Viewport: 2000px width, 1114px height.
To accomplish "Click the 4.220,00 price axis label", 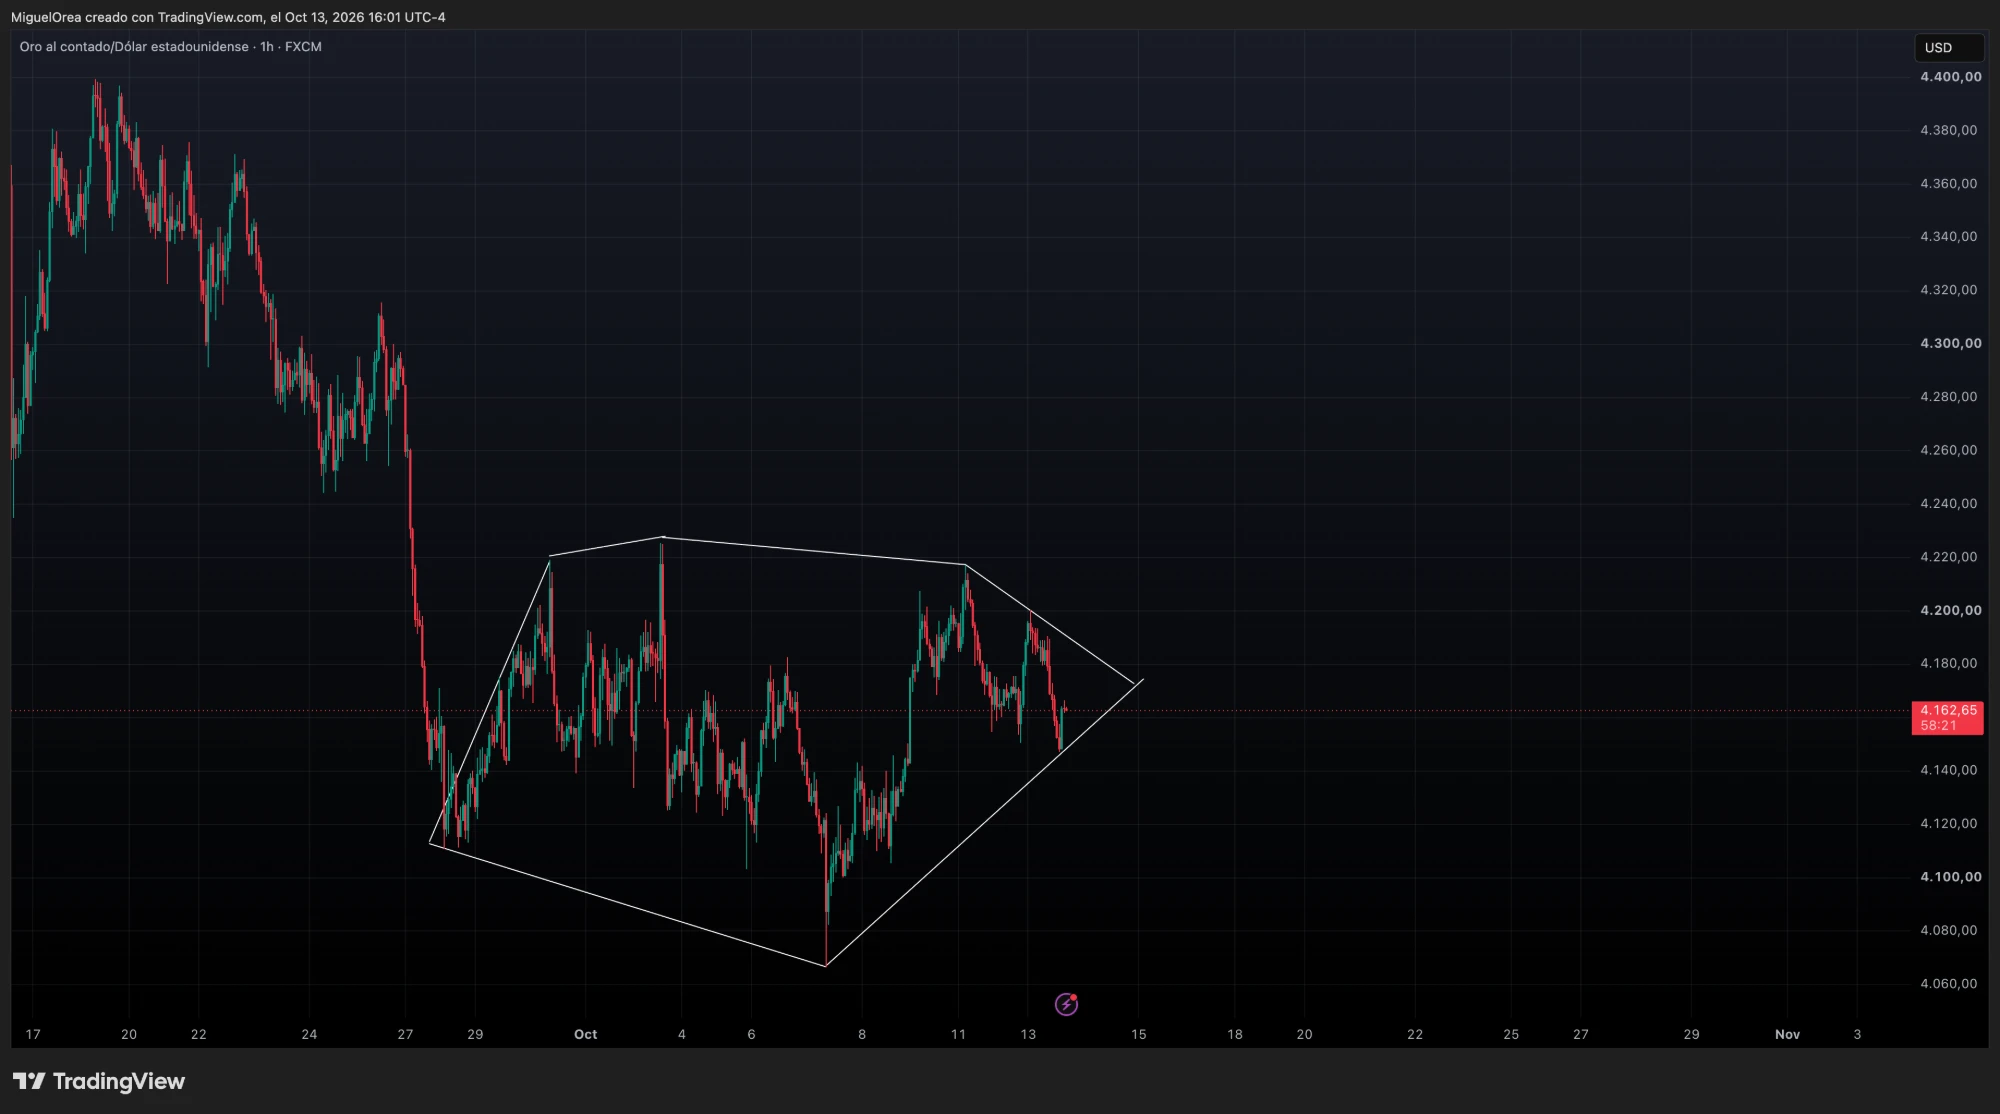I will tap(1948, 557).
